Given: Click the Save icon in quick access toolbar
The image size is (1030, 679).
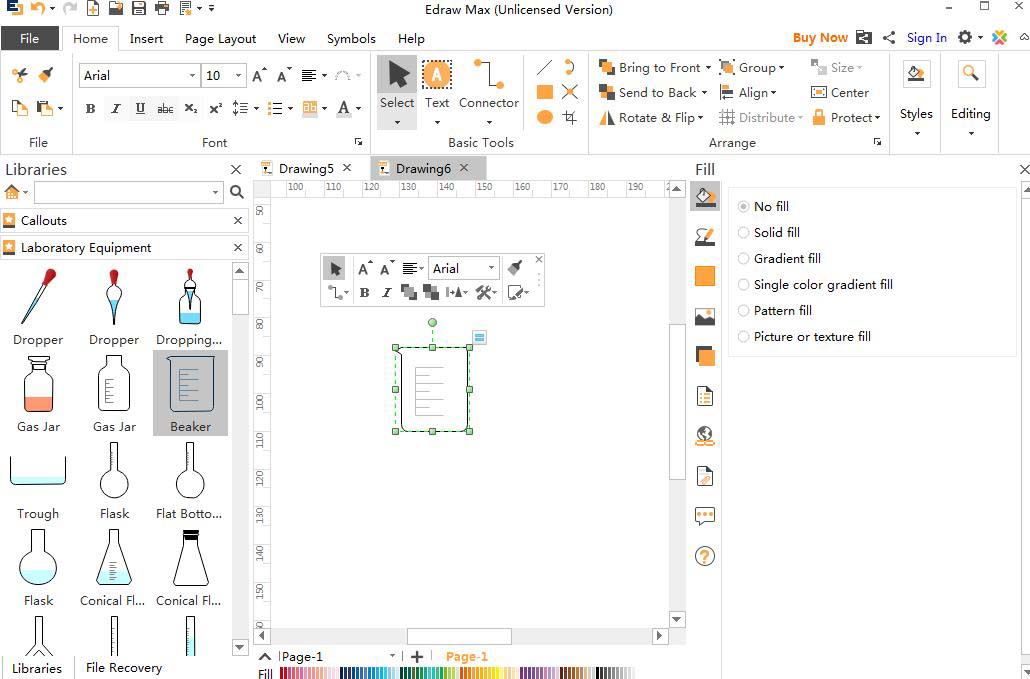Looking at the screenshot, I should click(x=138, y=9).
